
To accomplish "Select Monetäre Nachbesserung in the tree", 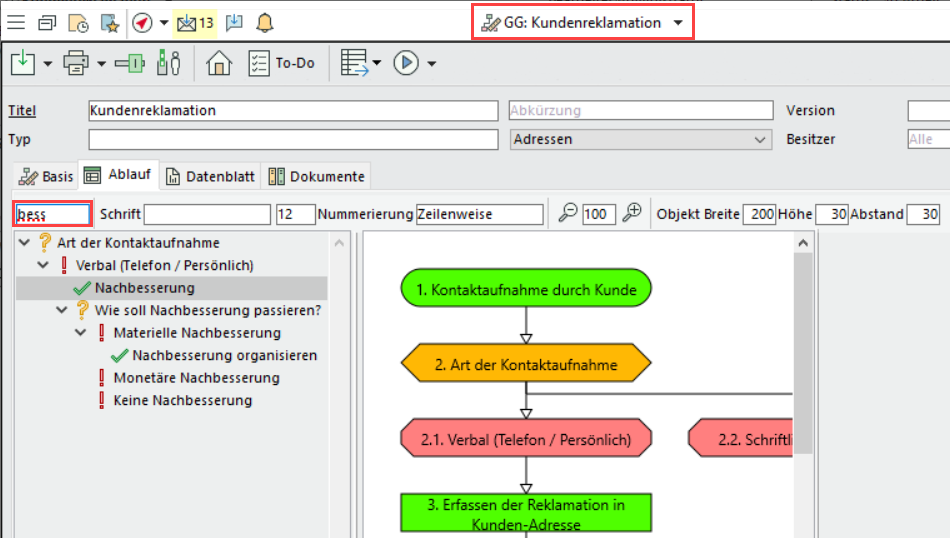I will point(196,378).
